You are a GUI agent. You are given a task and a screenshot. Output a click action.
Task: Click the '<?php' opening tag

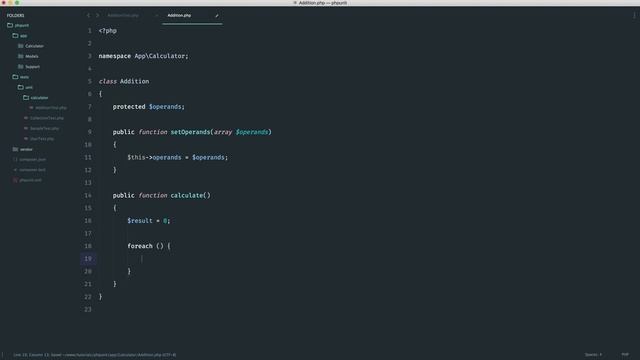[108, 31]
